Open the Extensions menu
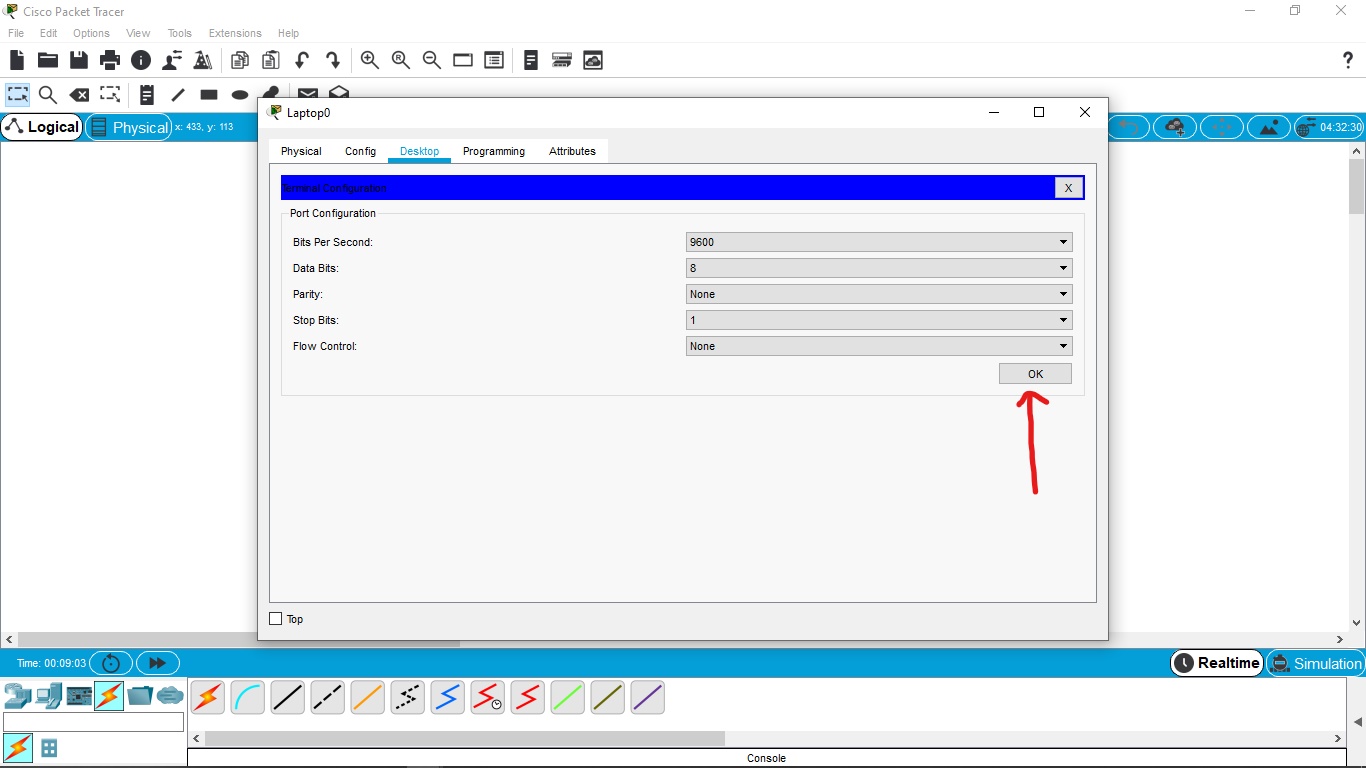This screenshot has width=1366, height=768. pos(234,33)
